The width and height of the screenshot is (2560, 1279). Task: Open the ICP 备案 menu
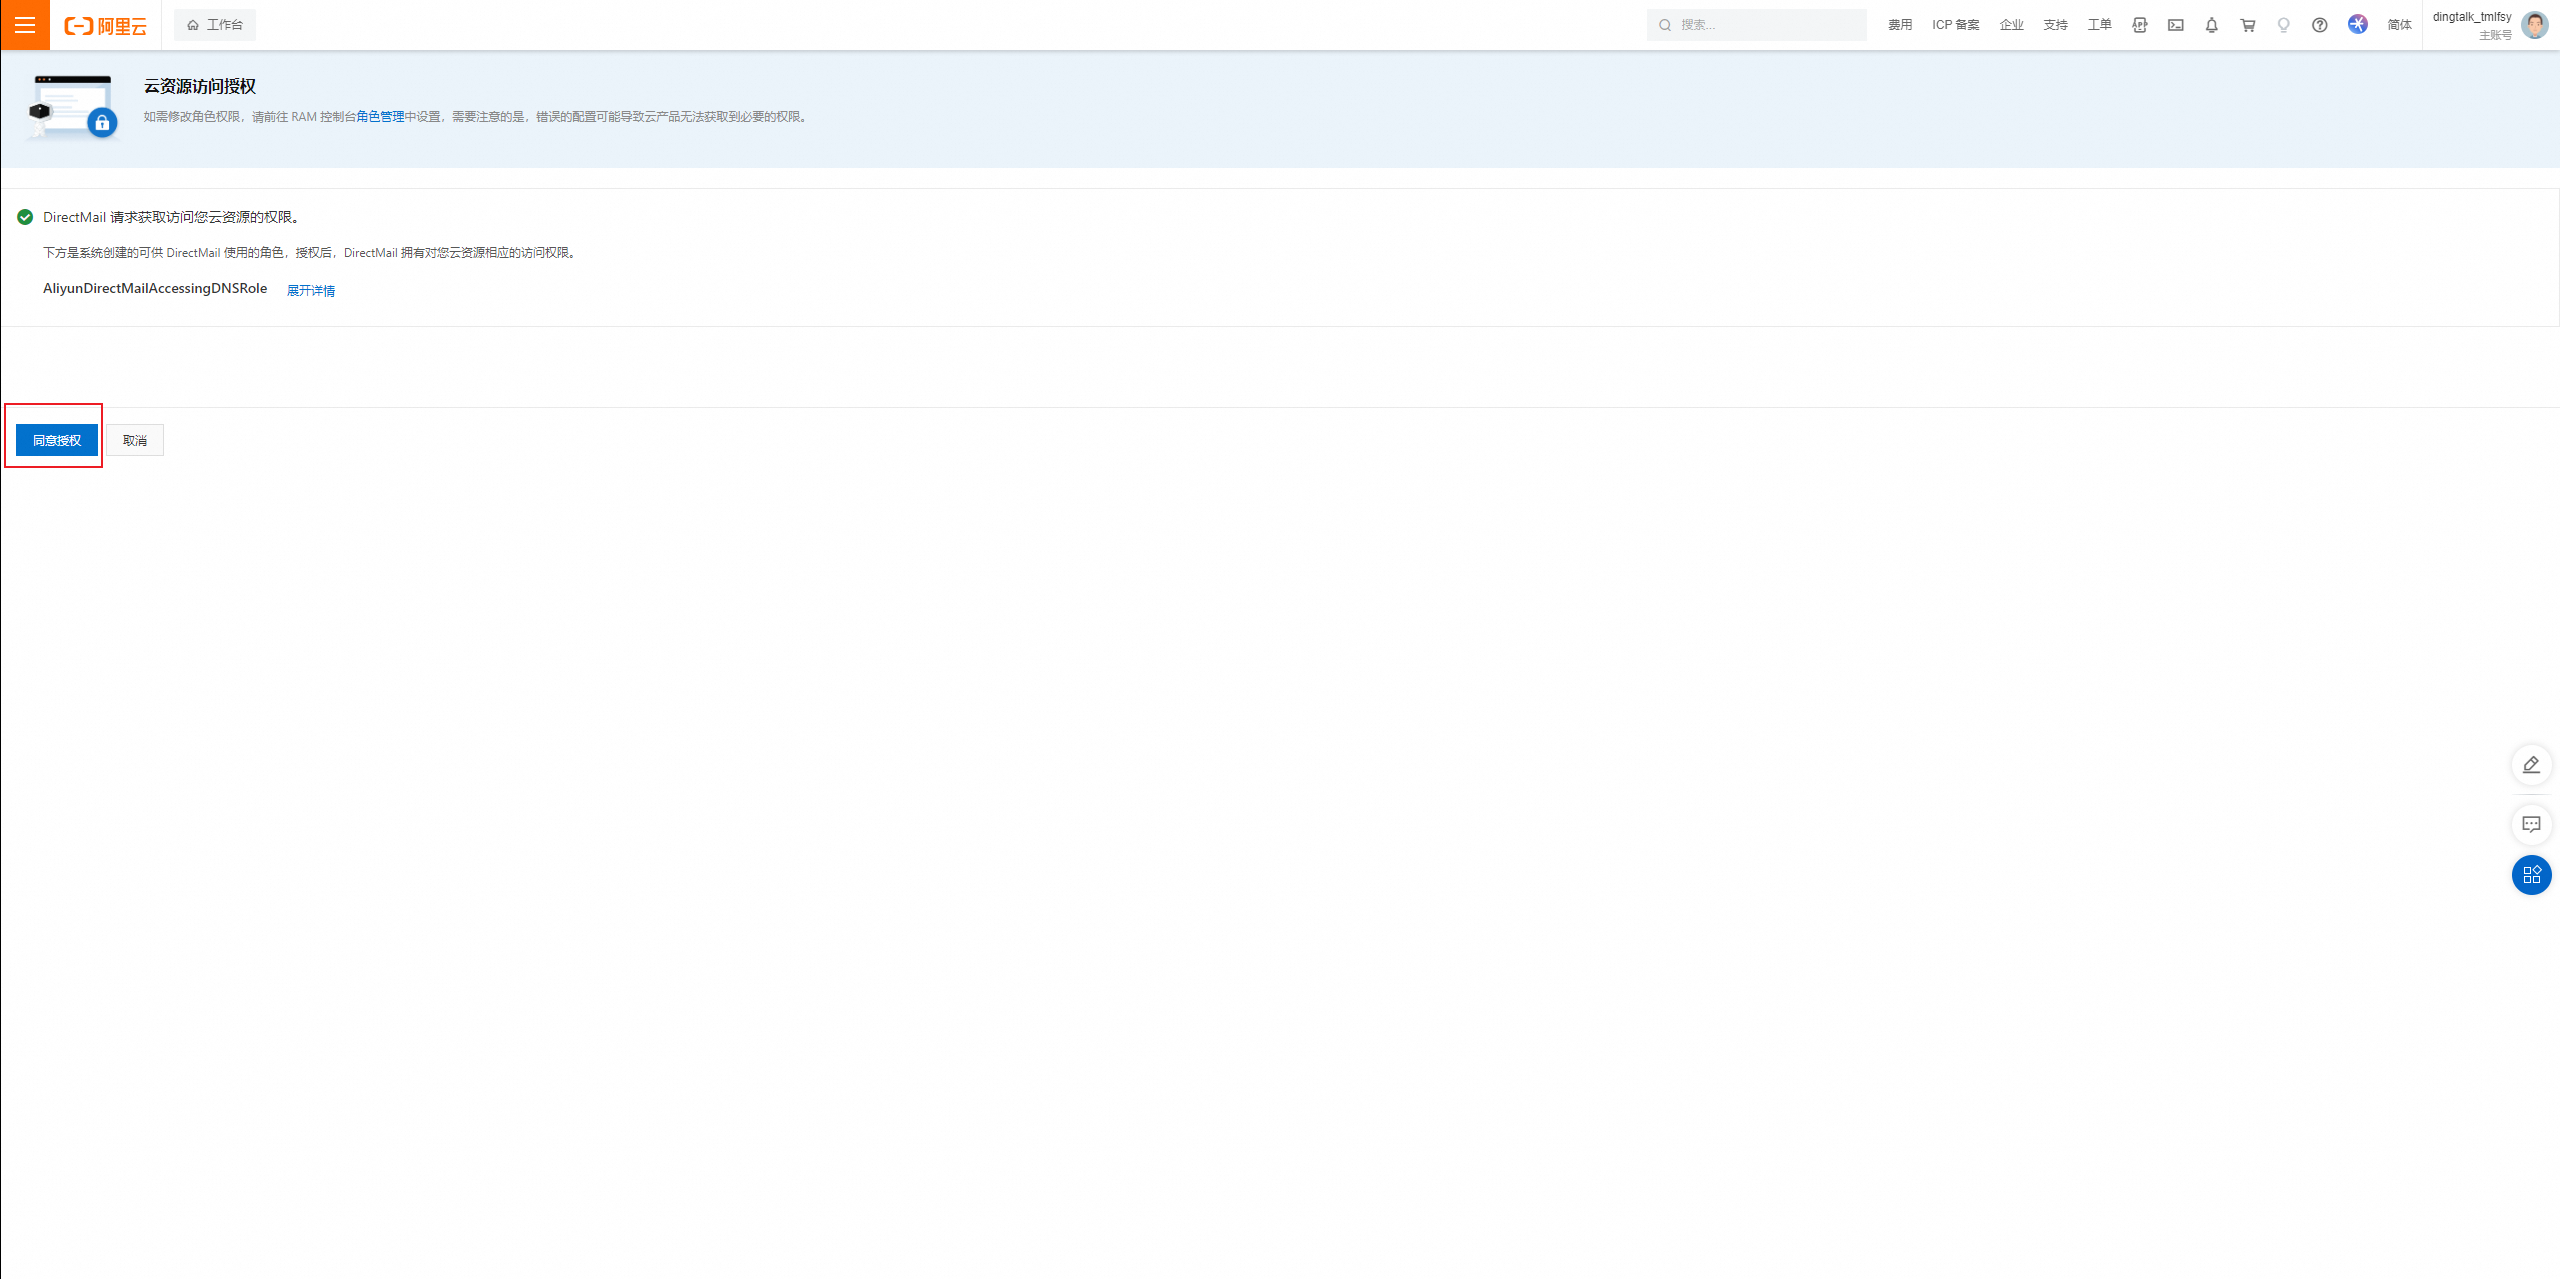click(1955, 25)
